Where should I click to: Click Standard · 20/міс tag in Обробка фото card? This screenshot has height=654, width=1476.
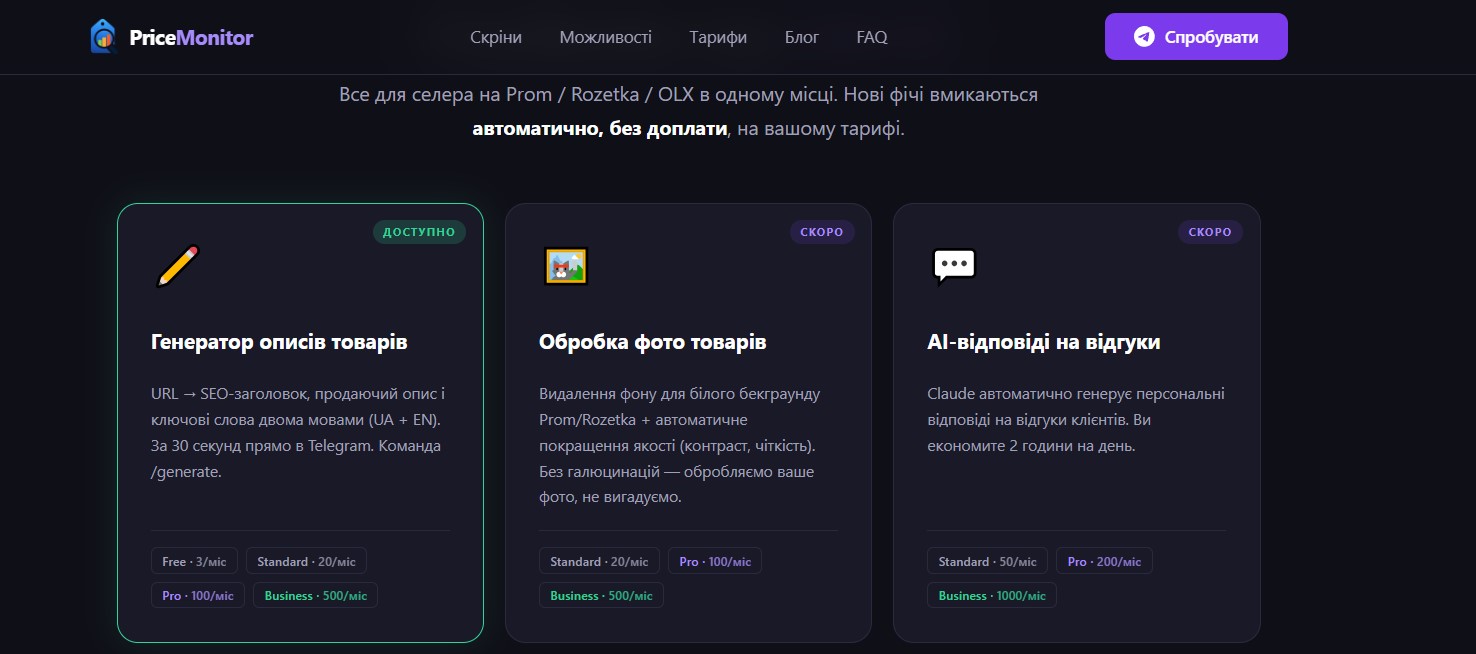599,562
